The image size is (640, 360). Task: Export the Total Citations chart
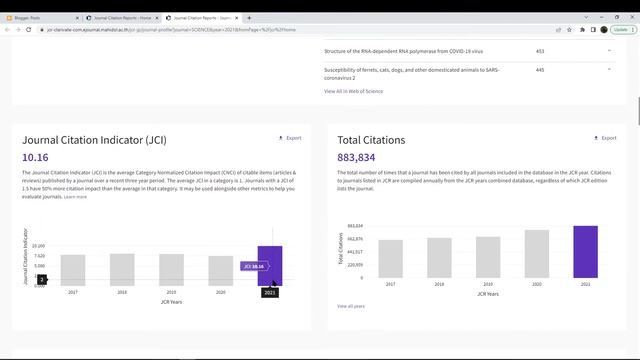[605, 138]
